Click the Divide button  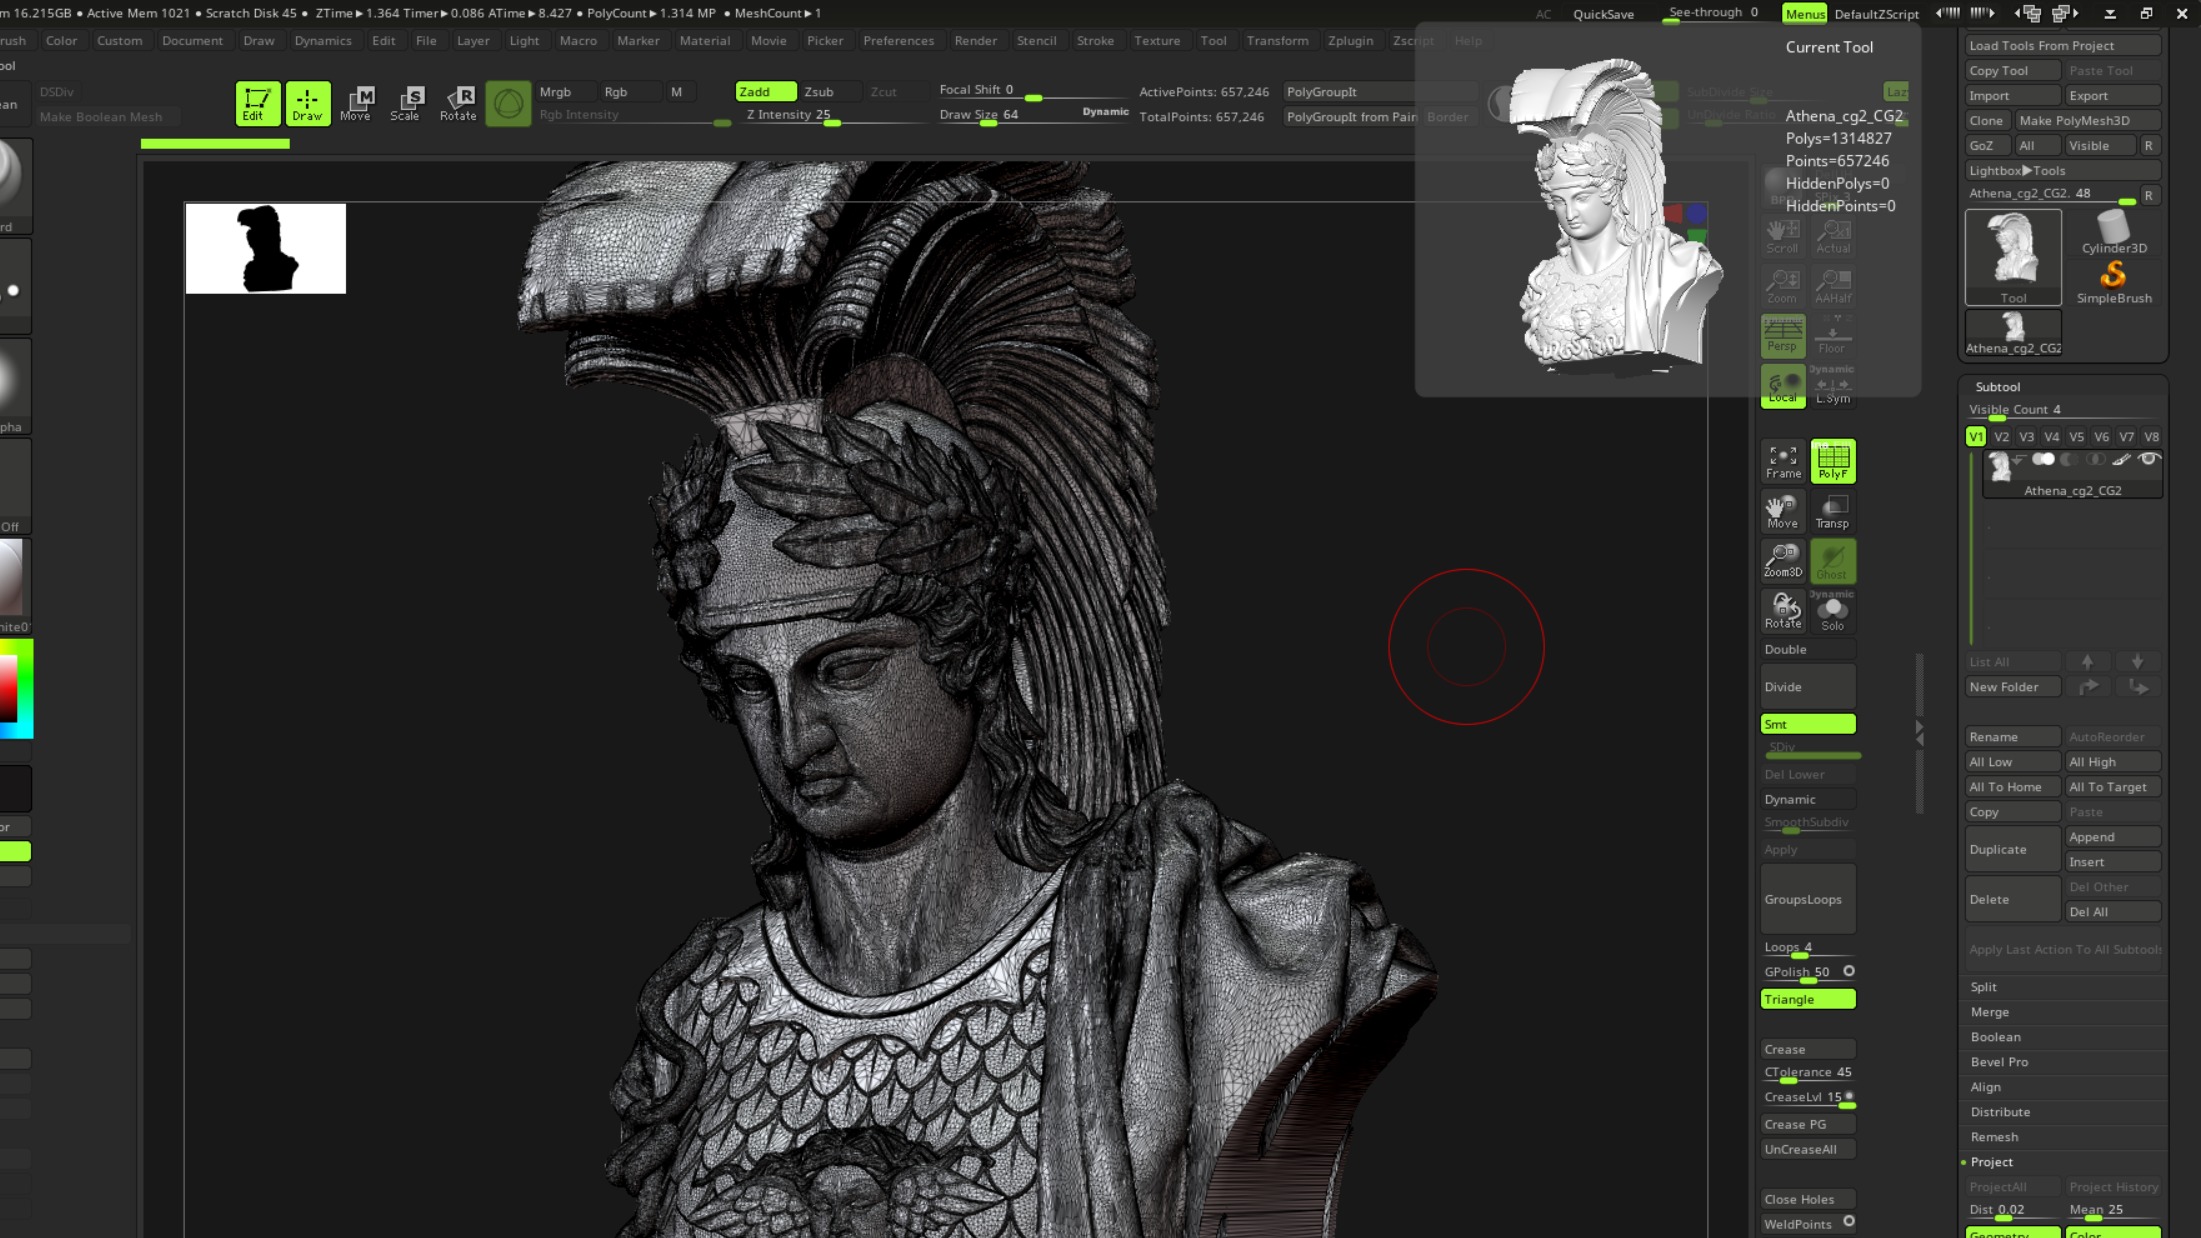click(x=1808, y=687)
